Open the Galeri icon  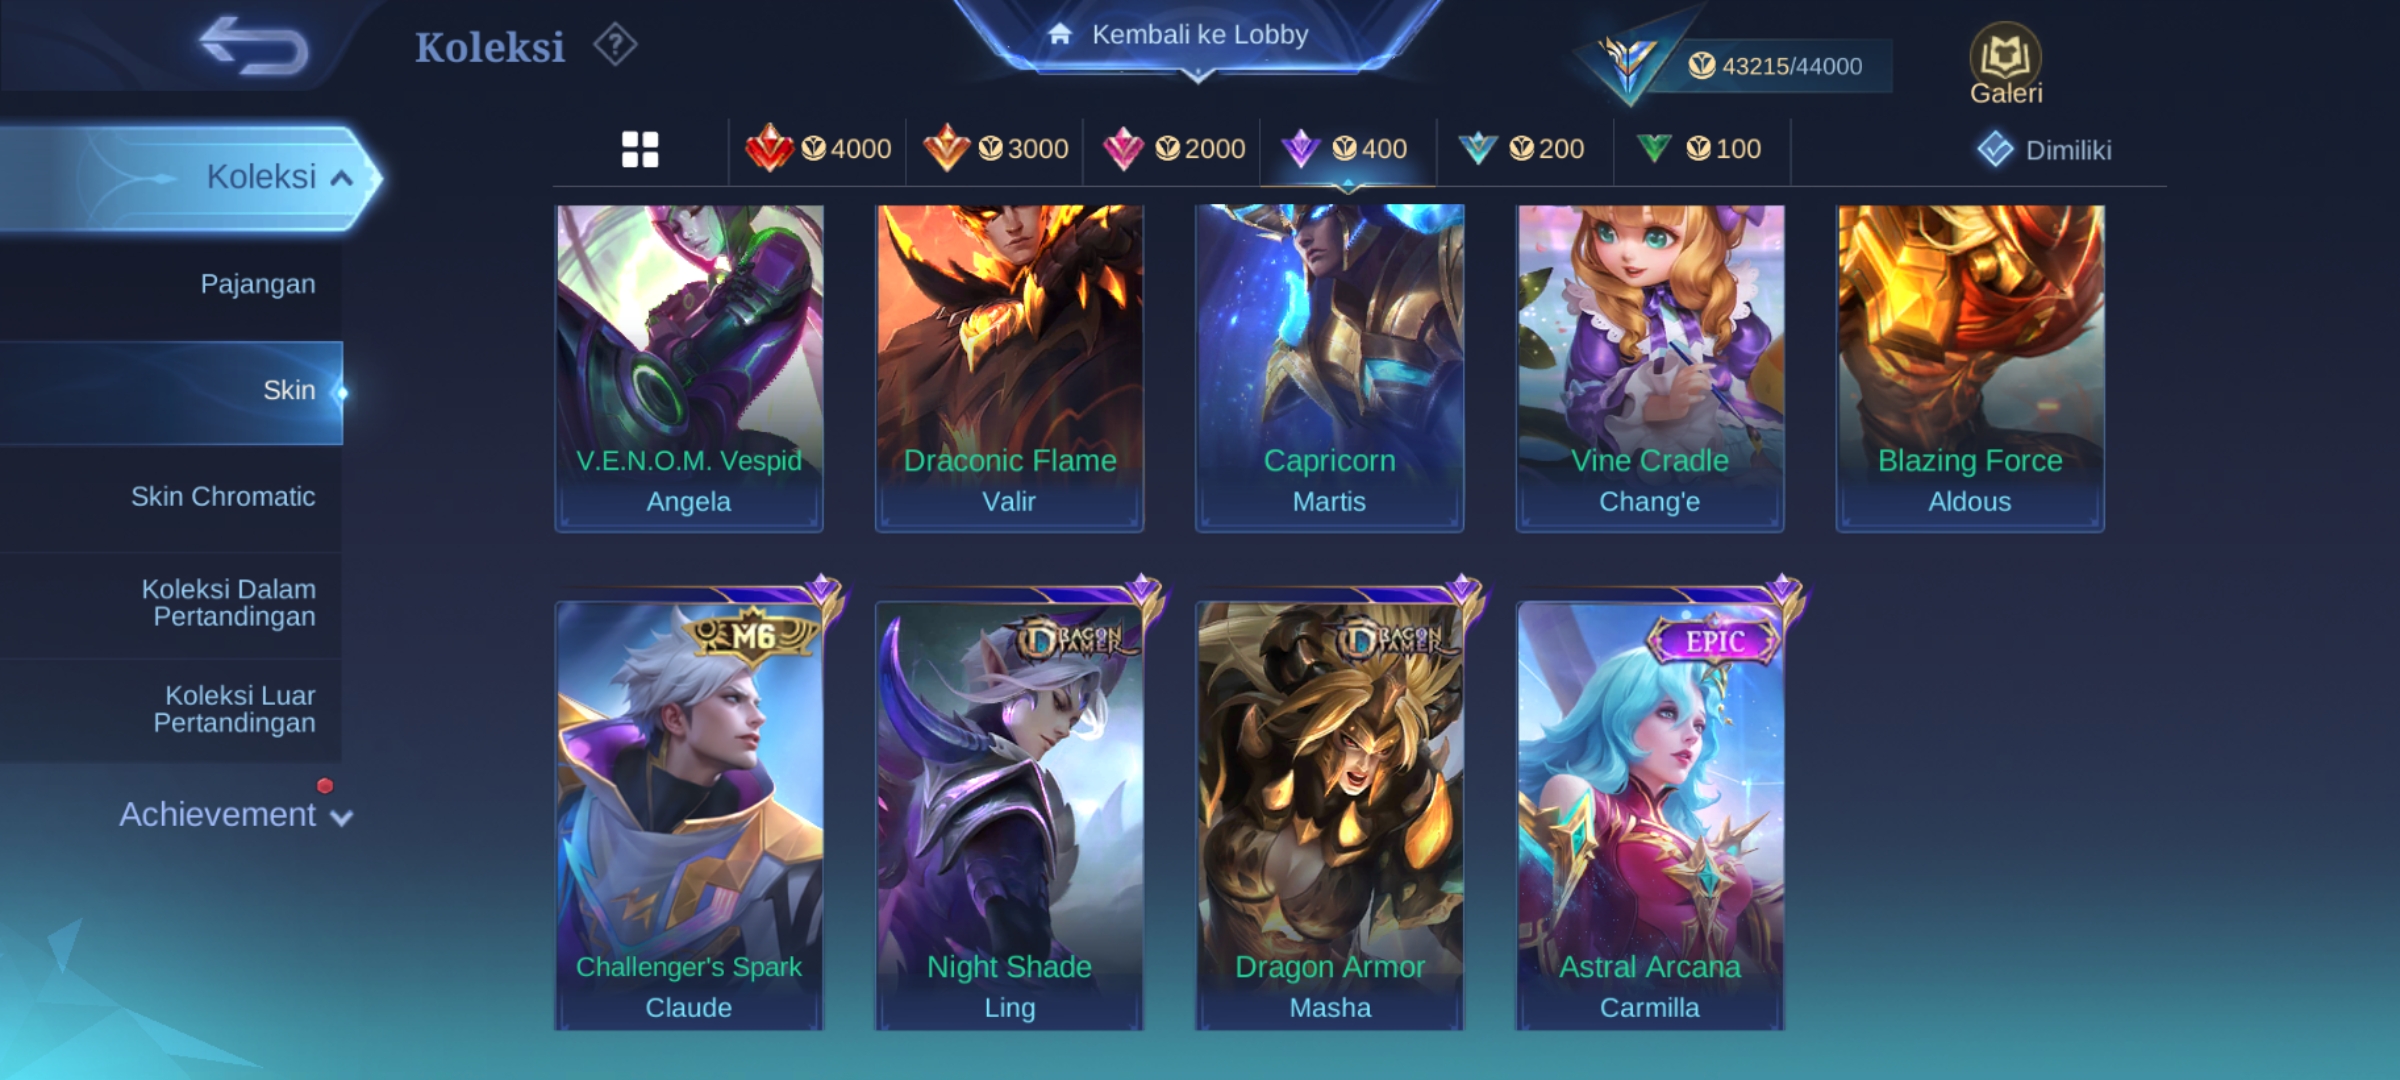2006,63
